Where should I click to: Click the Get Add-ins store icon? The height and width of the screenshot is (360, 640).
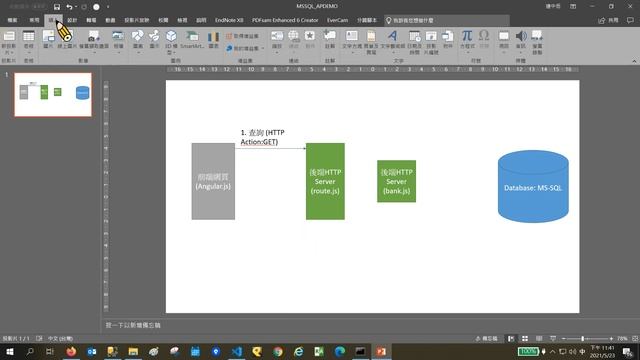pyautogui.click(x=229, y=36)
